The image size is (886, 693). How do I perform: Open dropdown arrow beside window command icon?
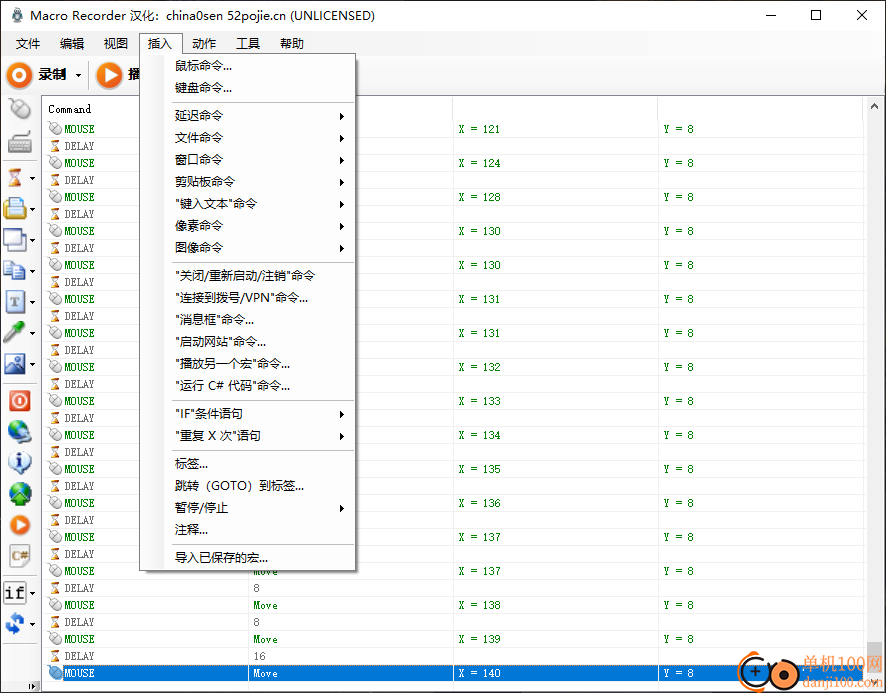tap(32, 240)
